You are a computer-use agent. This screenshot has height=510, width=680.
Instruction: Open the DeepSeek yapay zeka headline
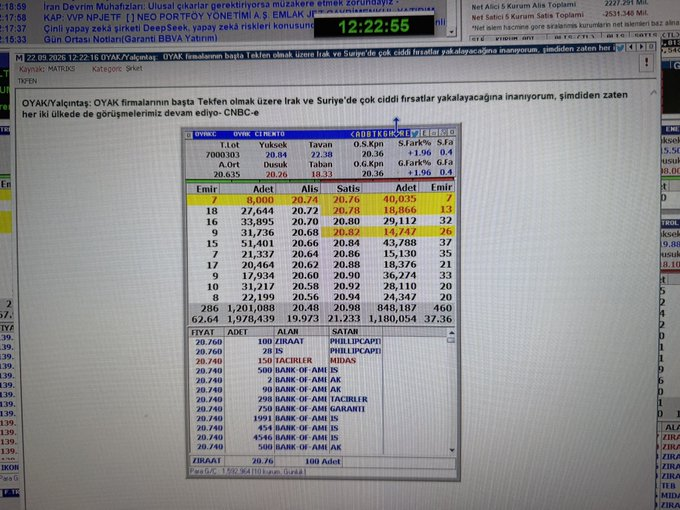point(178,28)
